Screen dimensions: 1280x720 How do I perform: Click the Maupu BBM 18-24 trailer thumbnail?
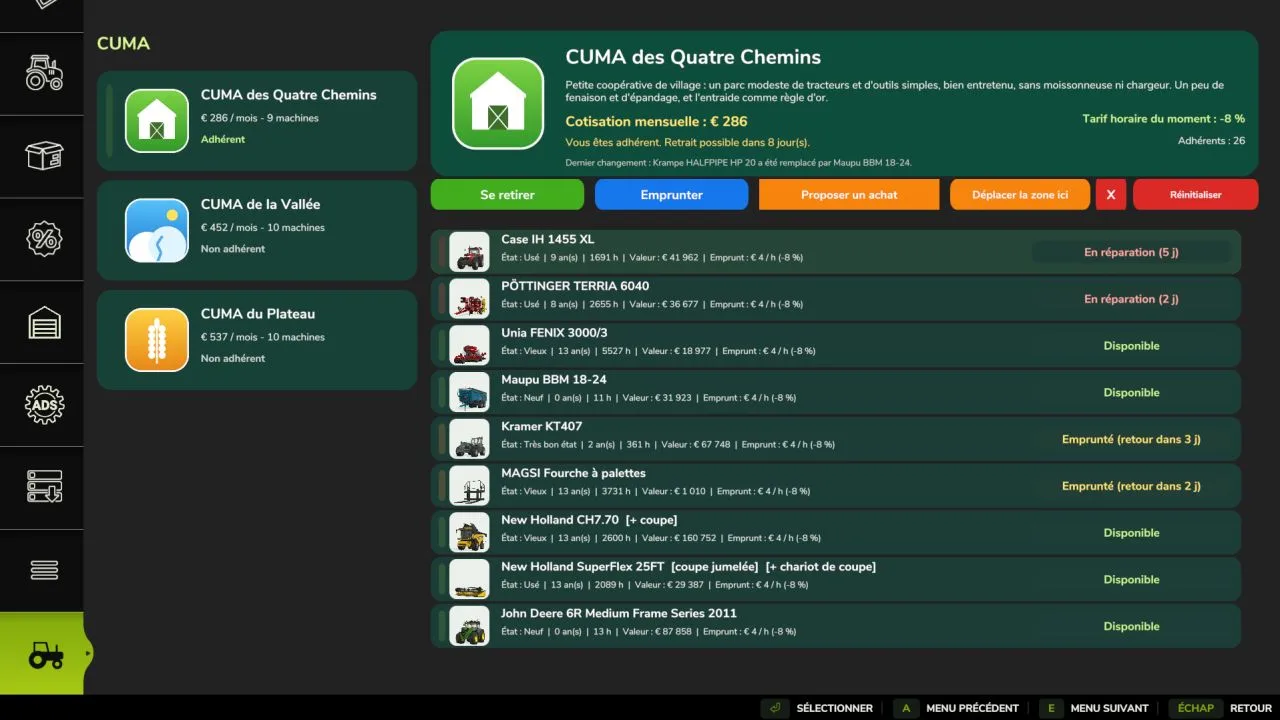click(x=469, y=392)
